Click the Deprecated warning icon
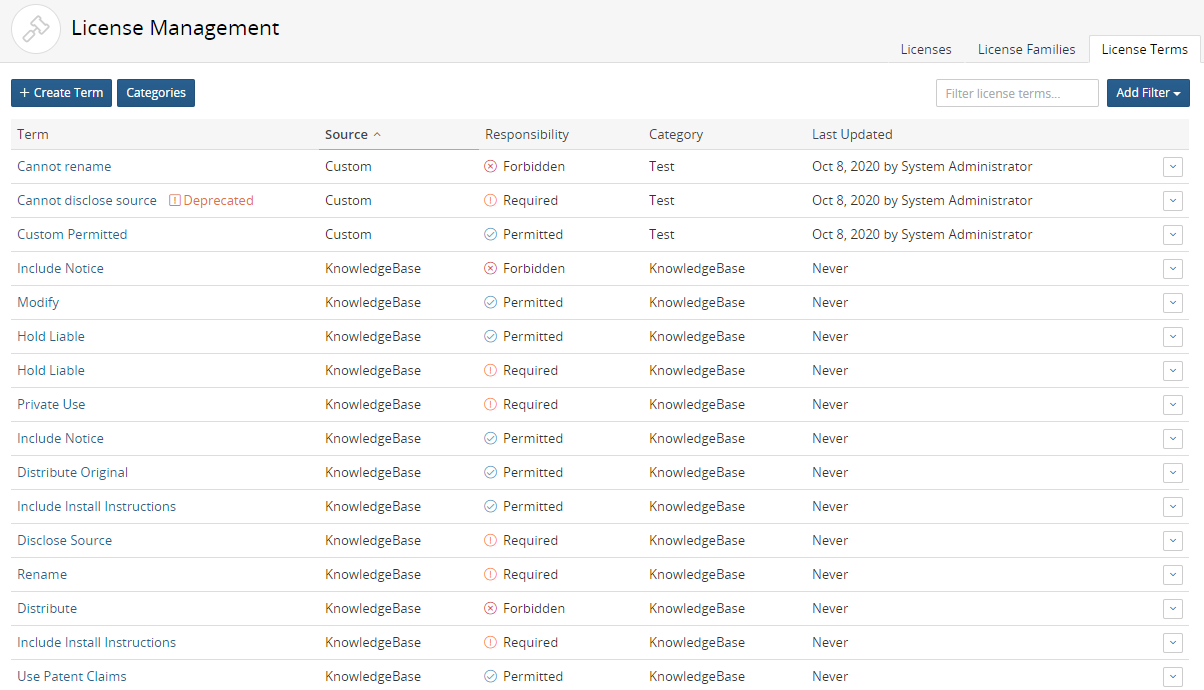The width and height of the screenshot is (1204, 690). [175, 200]
